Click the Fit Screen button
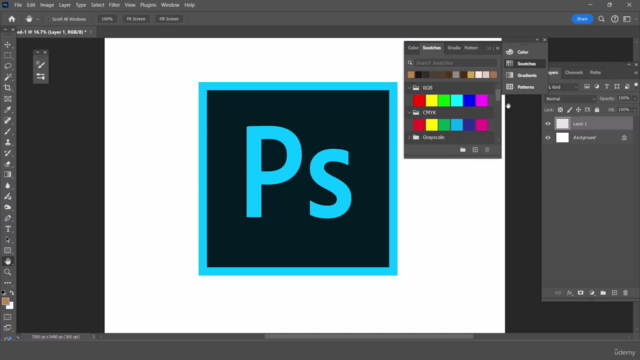Viewport: 640px width, 360px height. click(136, 19)
